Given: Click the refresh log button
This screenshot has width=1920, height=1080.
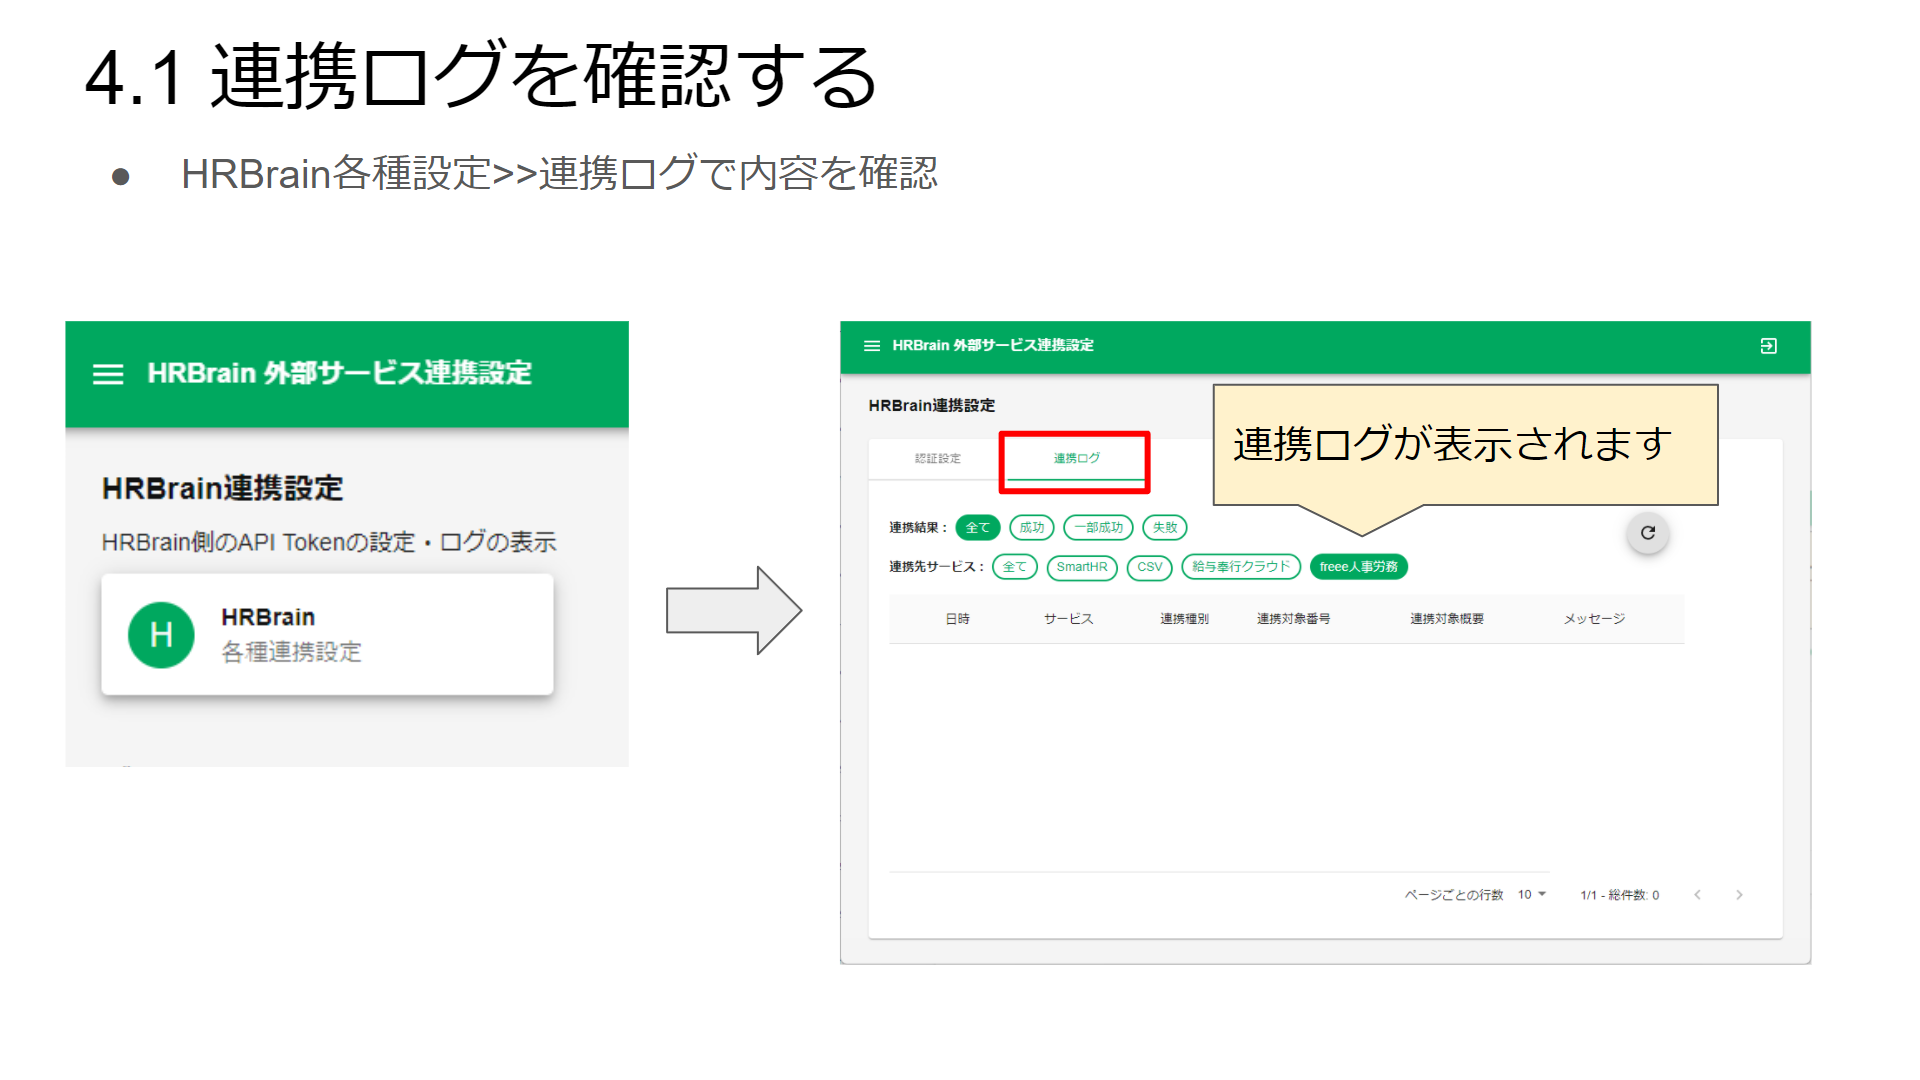Looking at the screenshot, I should 1648,533.
